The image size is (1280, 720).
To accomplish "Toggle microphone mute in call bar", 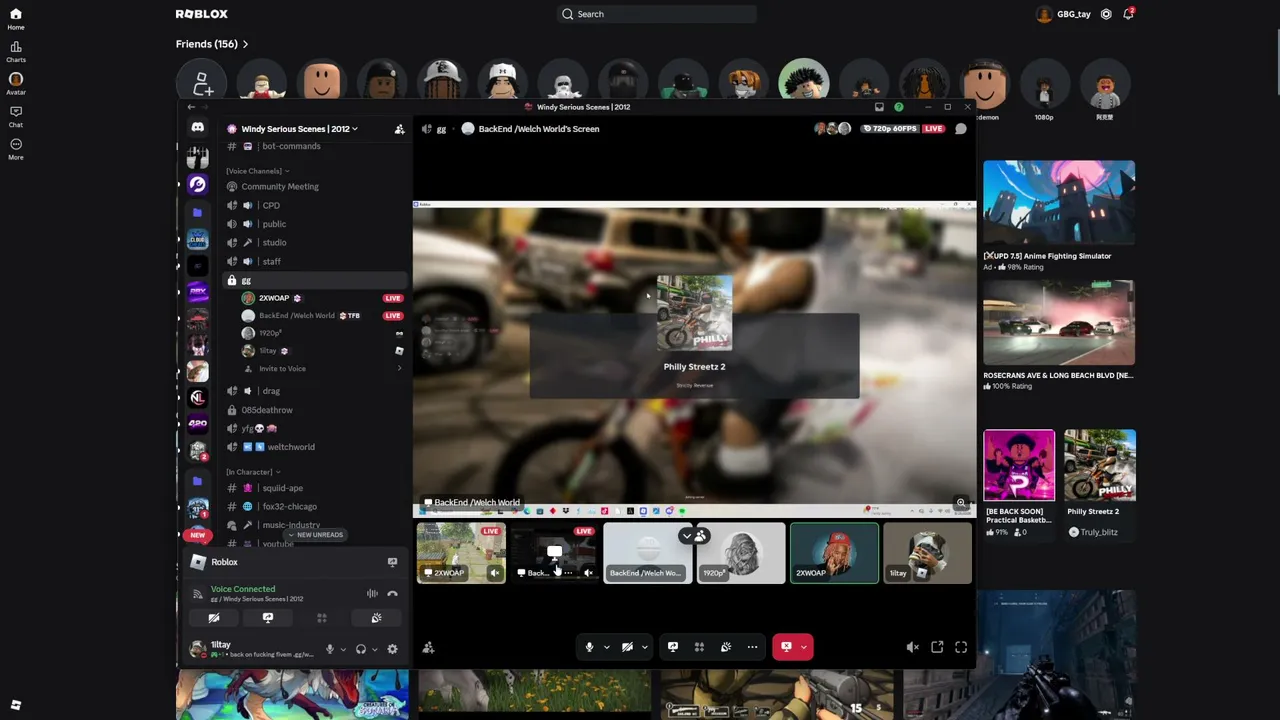I will [x=589, y=647].
